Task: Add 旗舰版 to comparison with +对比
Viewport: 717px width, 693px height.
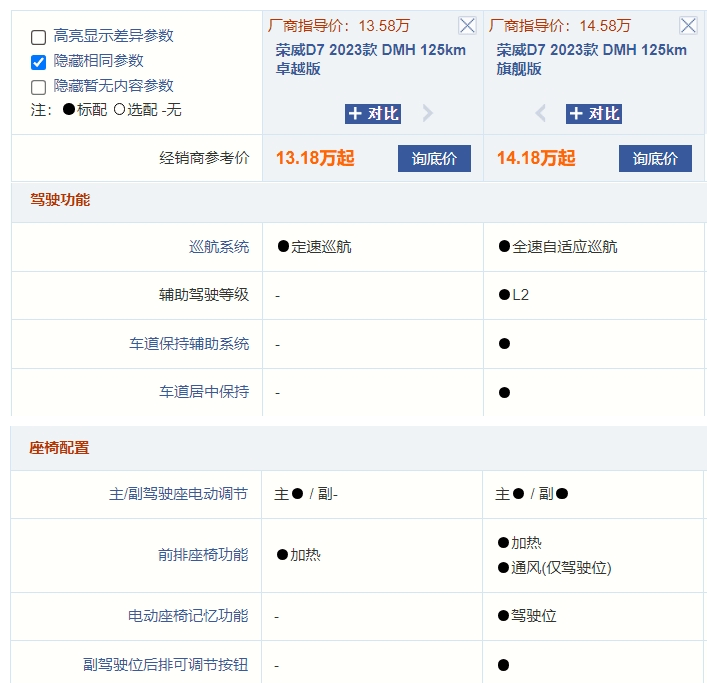Action: 594,113
